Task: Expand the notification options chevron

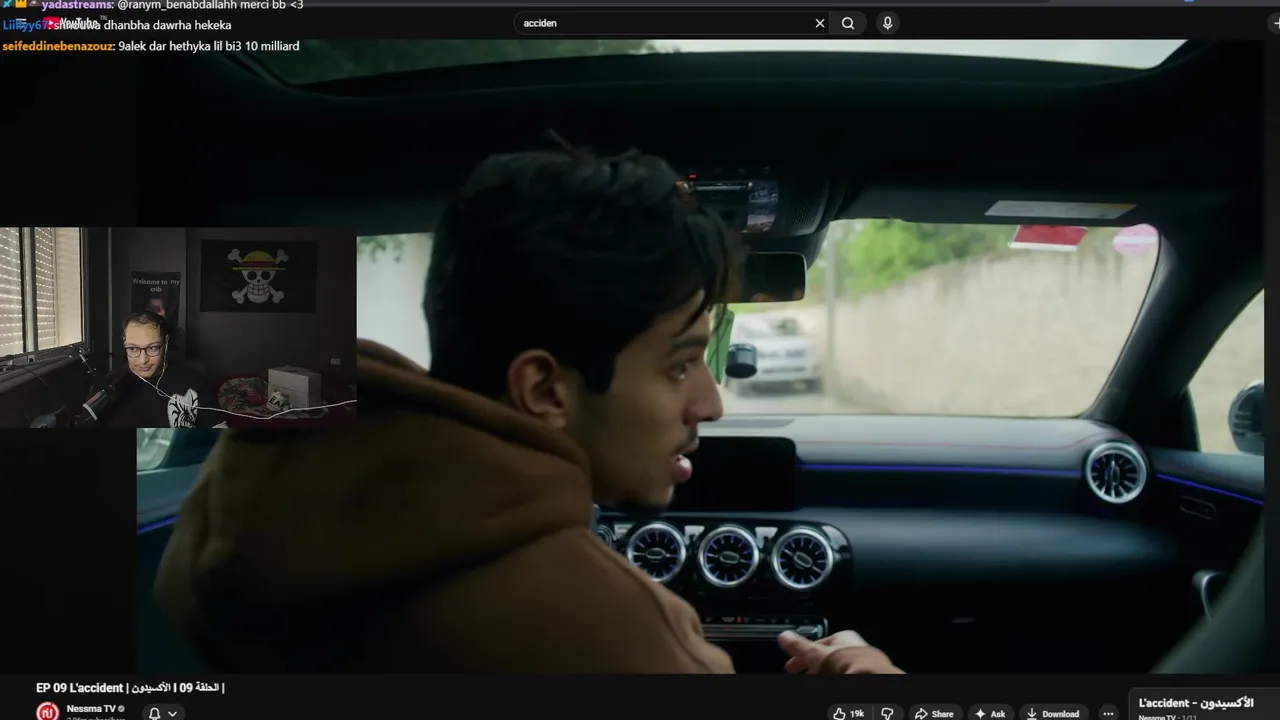Action: (173, 713)
